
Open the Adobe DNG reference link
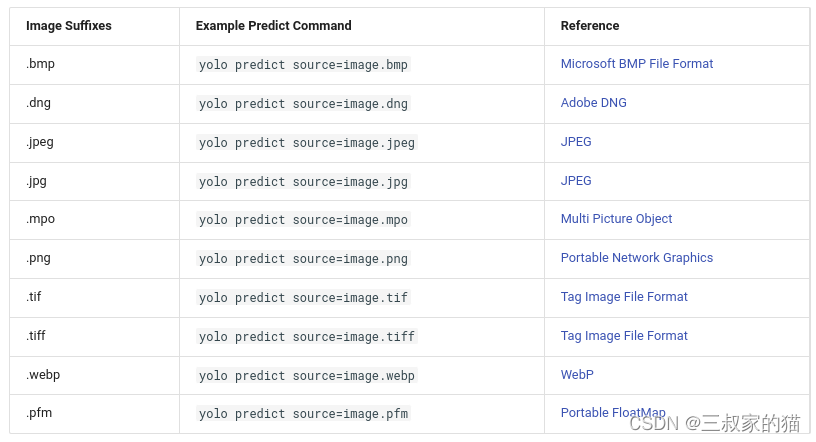pyautogui.click(x=593, y=103)
